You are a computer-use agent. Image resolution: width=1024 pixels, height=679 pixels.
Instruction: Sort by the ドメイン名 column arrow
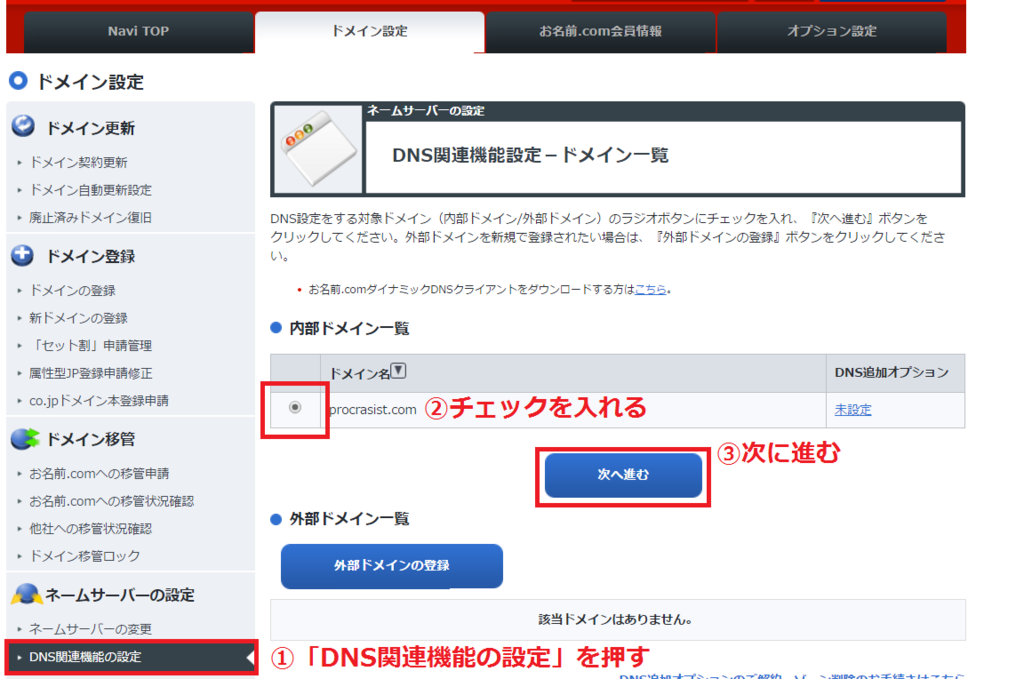point(398,371)
